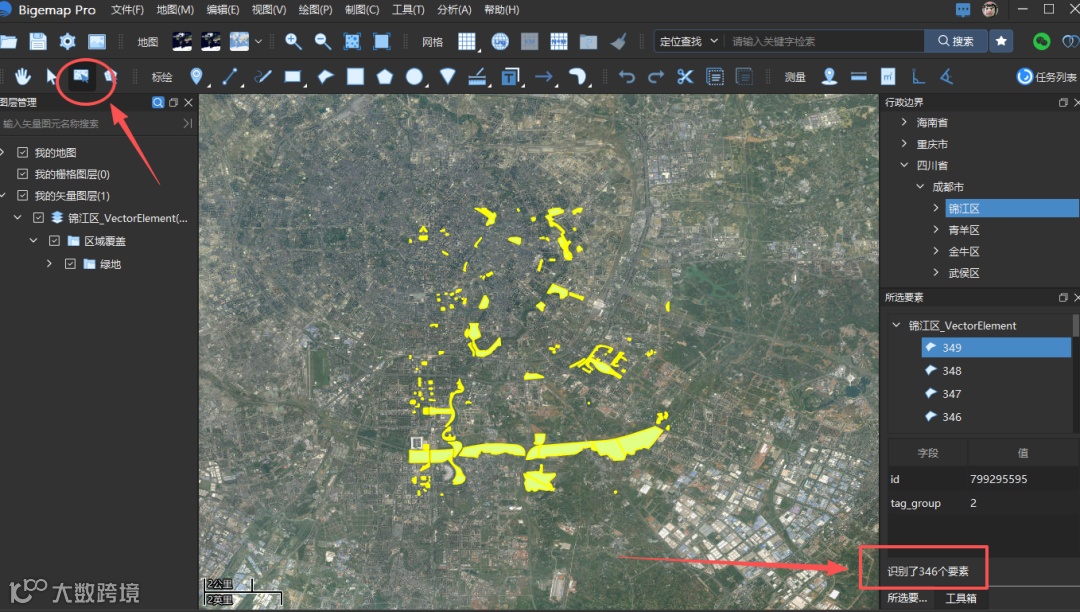Click the redo arrow icon
This screenshot has height=612, width=1080.
pyautogui.click(x=656, y=76)
